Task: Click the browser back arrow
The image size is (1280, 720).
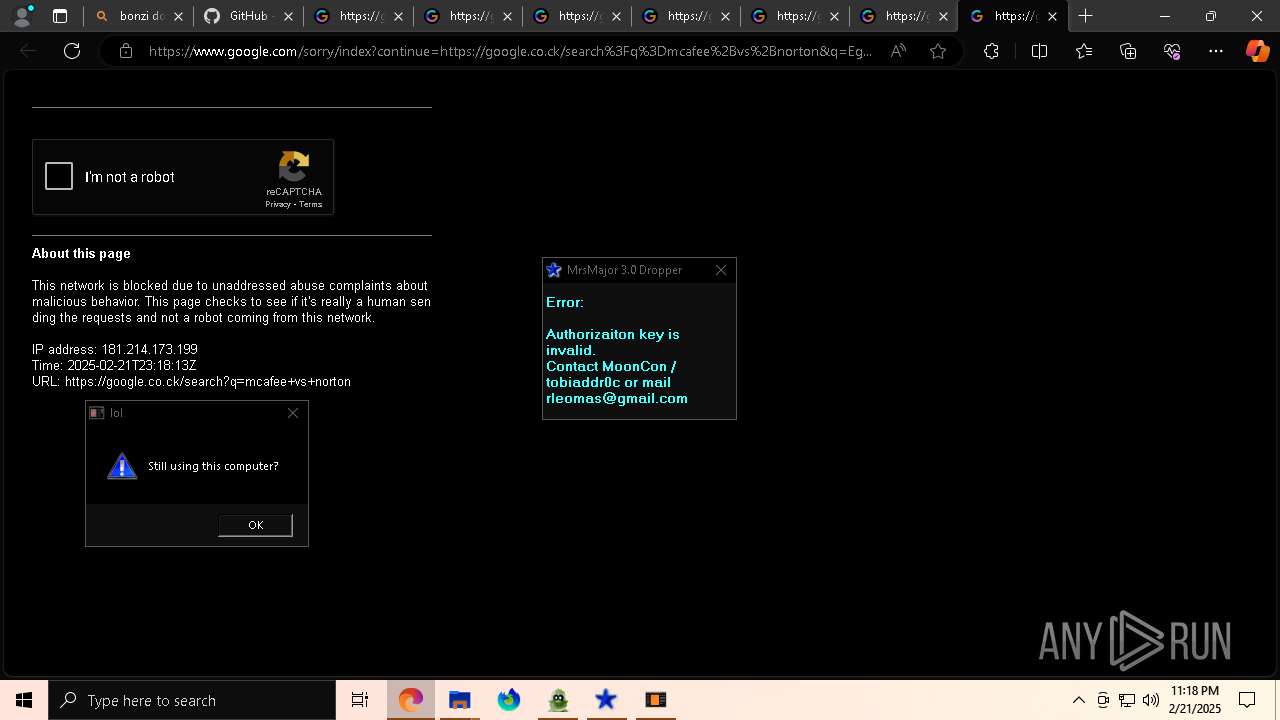Action: pyautogui.click(x=28, y=51)
